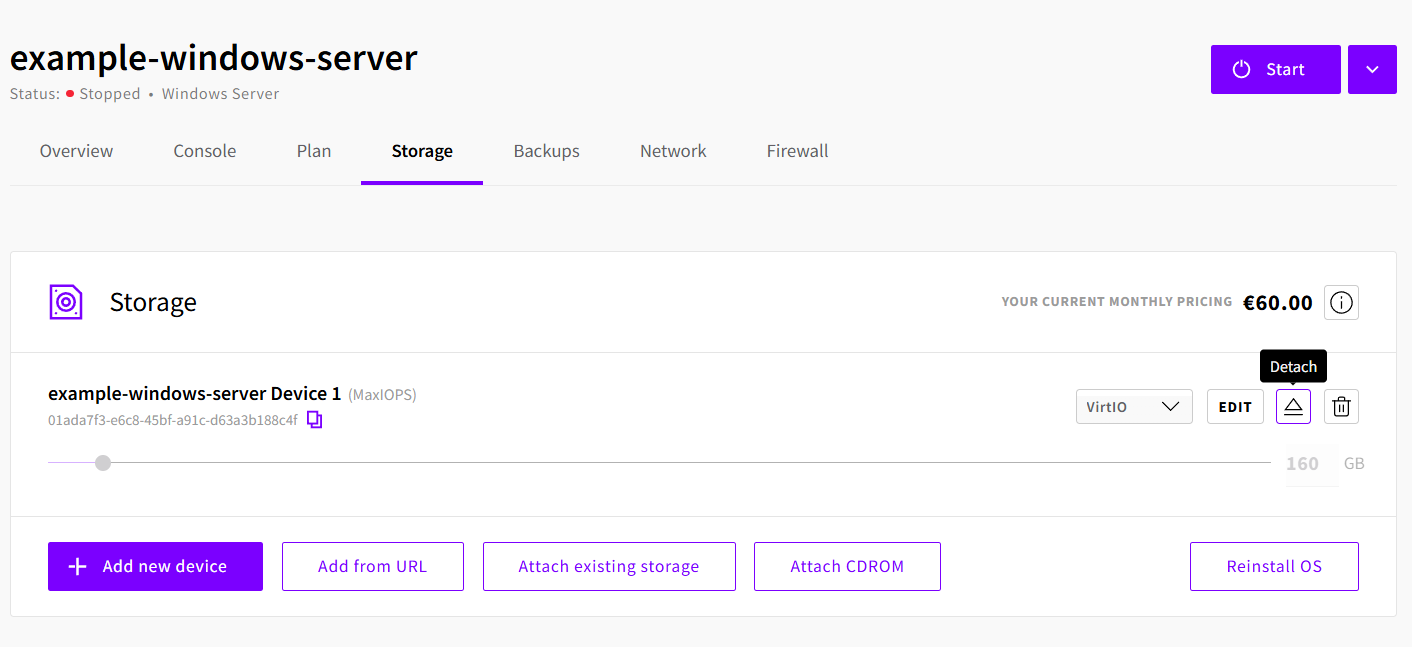Switch to the Firewall tab
Viewport: 1412px width, 647px height.
tap(797, 151)
